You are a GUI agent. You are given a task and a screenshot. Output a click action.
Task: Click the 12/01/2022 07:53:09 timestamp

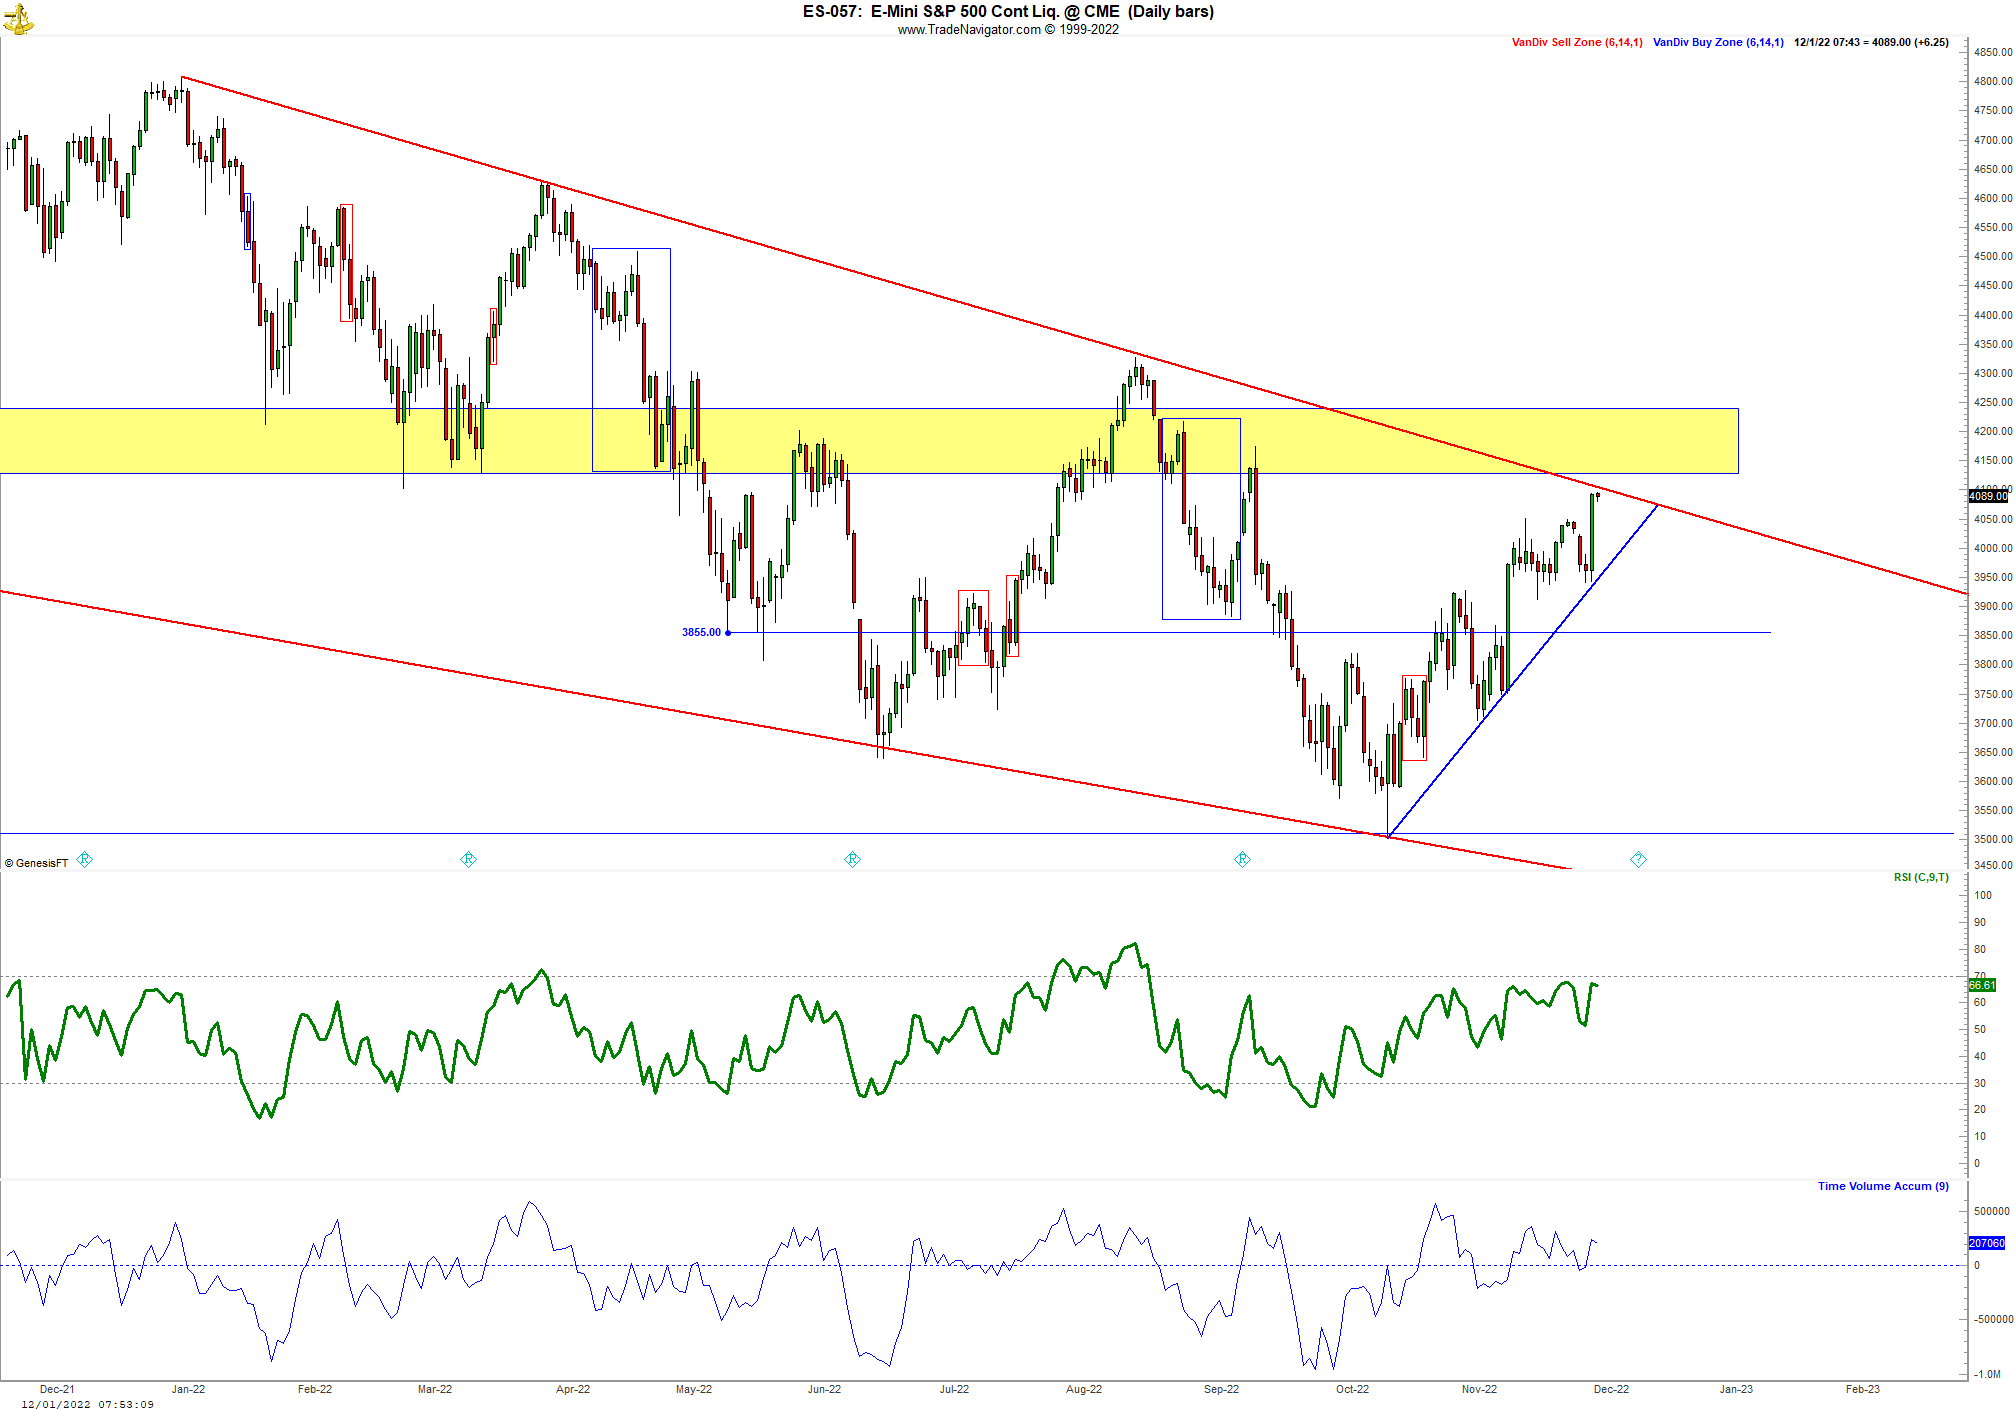88,1404
